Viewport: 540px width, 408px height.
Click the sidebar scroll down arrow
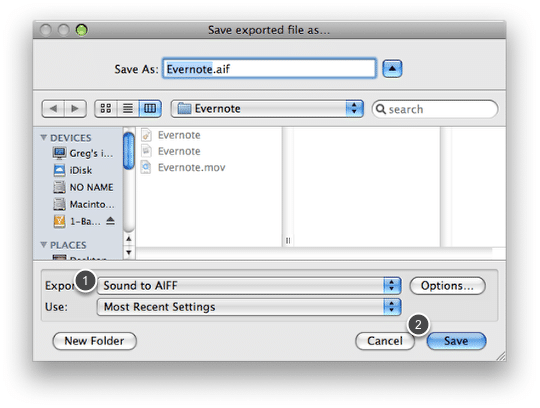129,252
